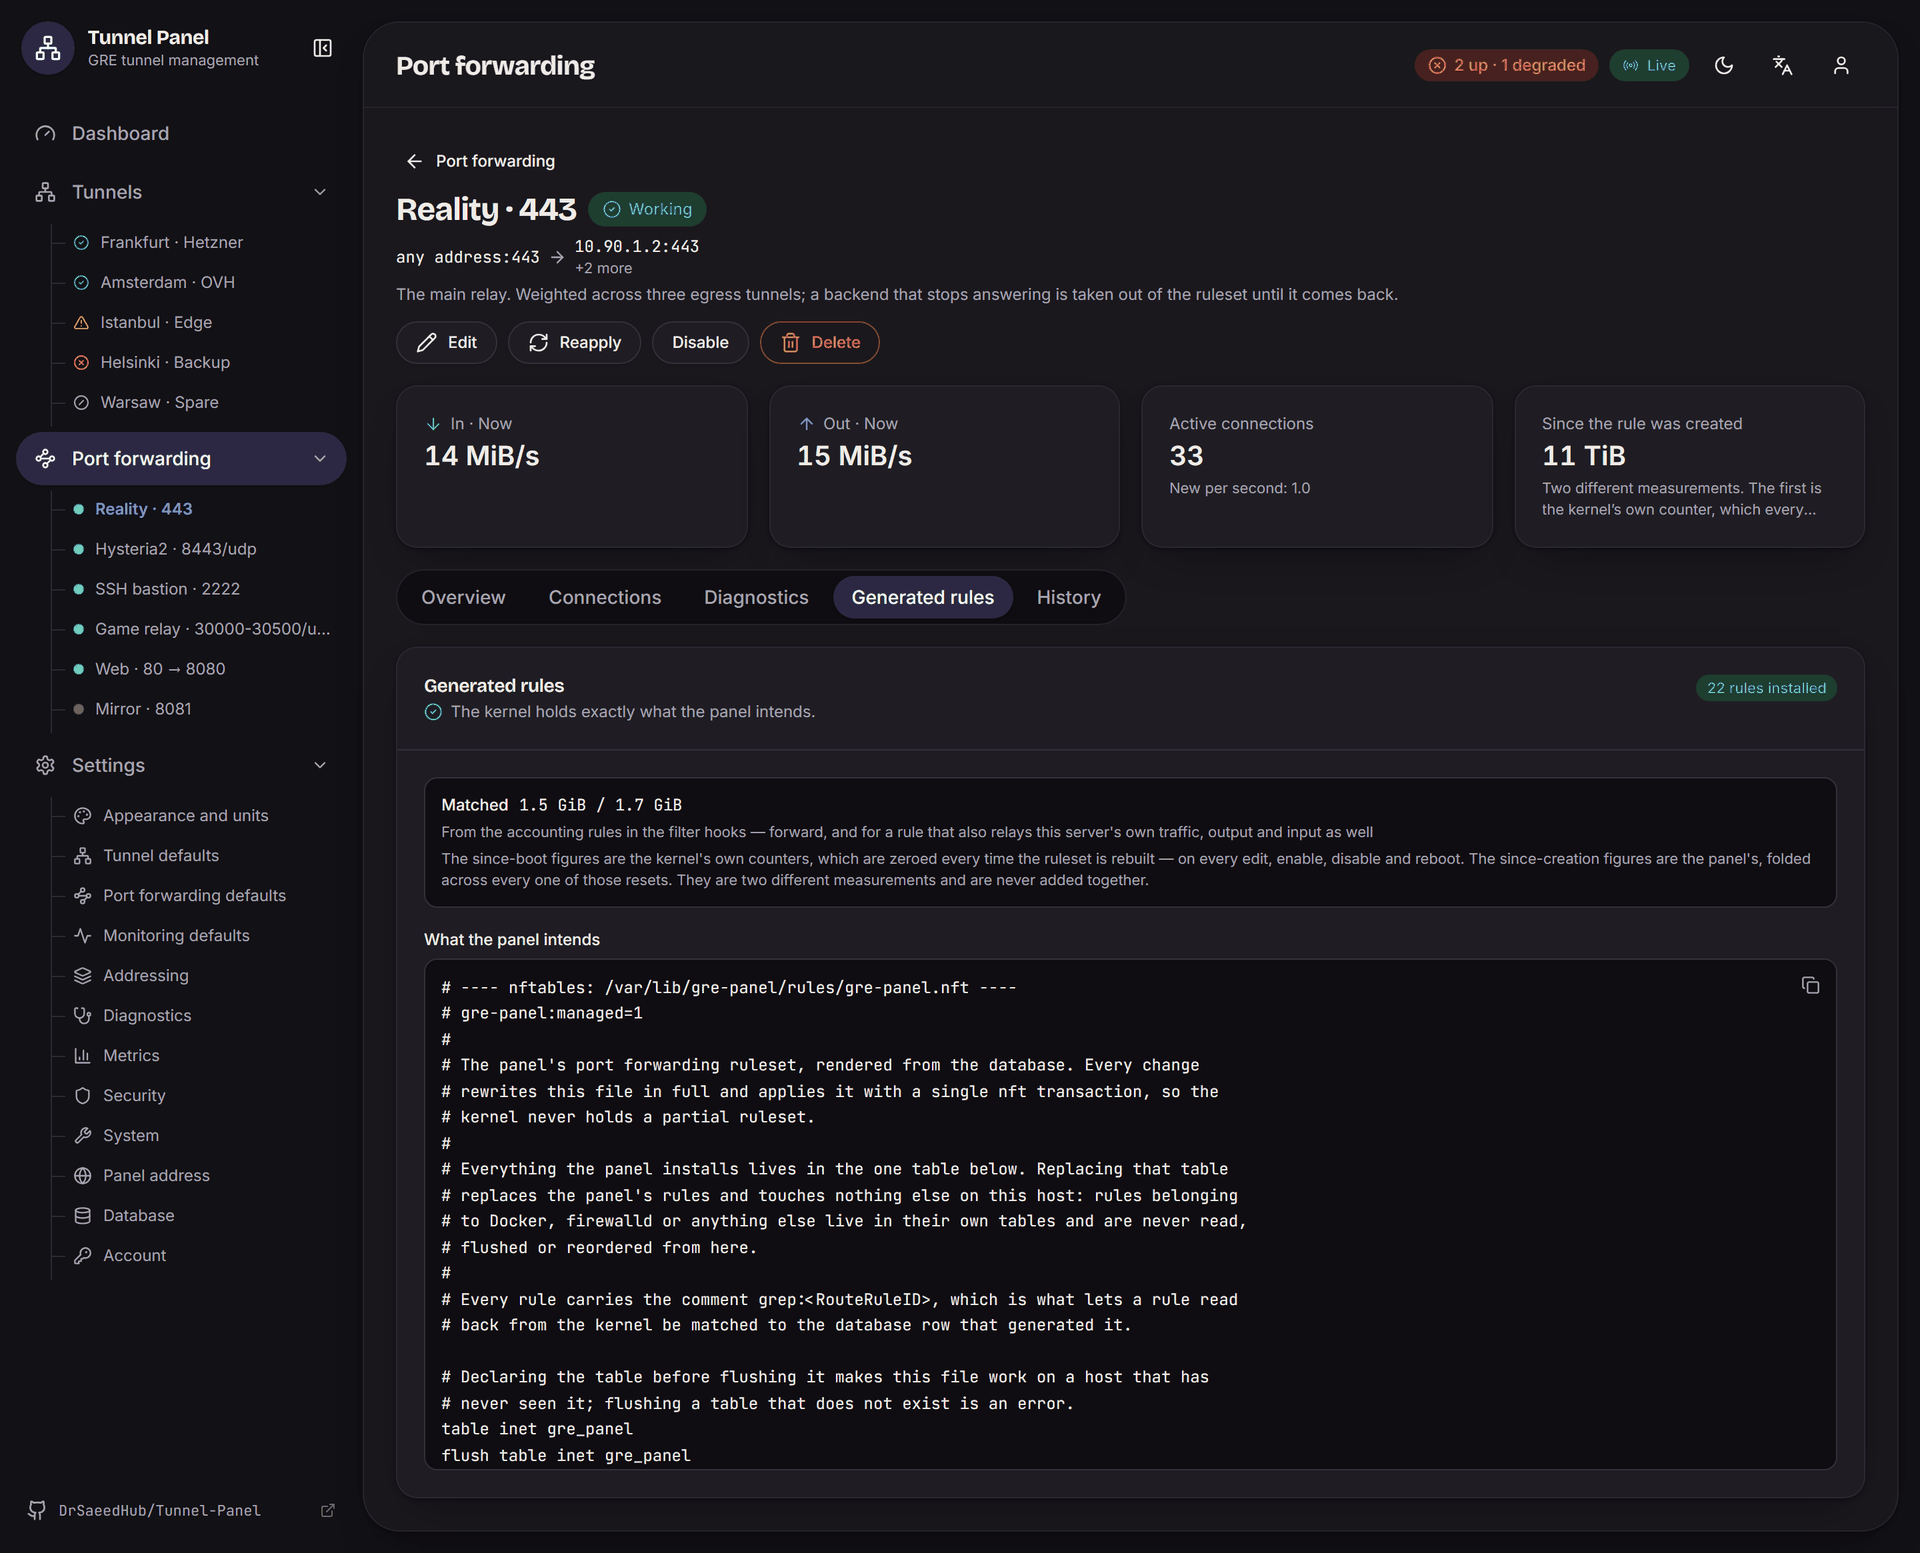Click the GitHub icon in sidebar footer

point(37,1510)
